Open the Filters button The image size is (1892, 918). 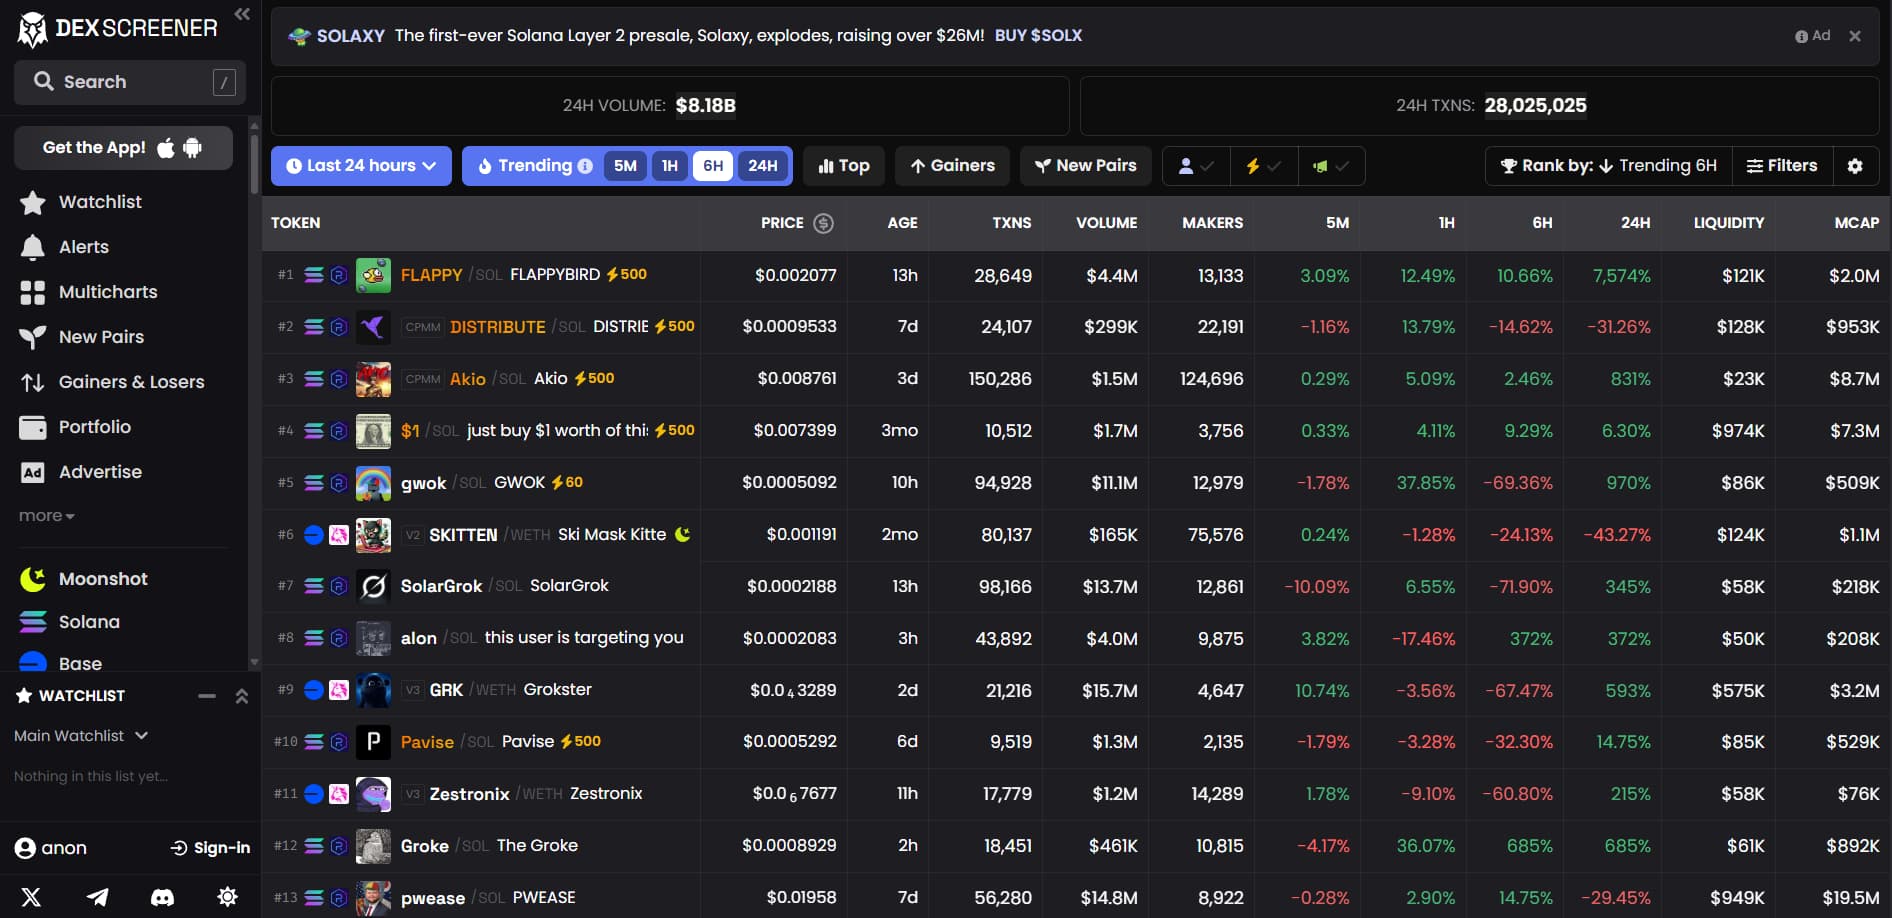1782,166
